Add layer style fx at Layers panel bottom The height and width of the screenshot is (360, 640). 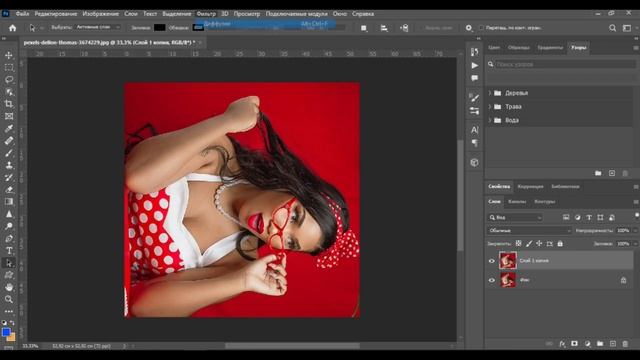562,344
